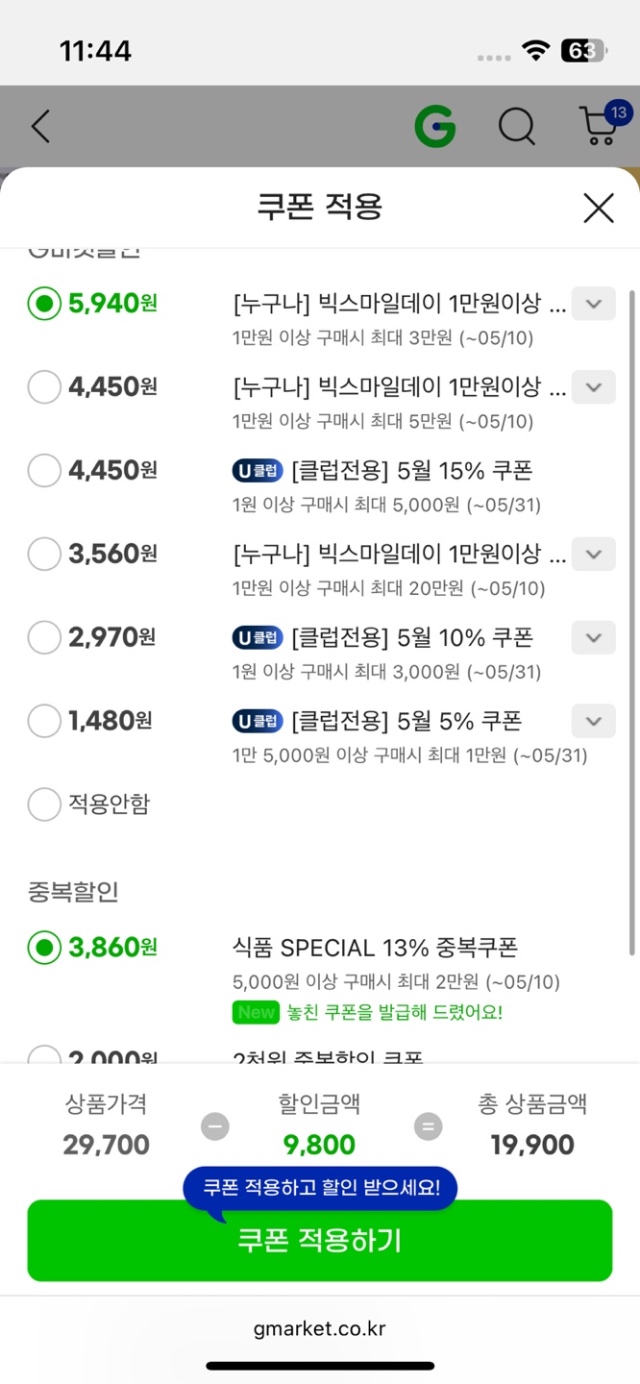
Task: Expand the 클럽전용 5월 10% 쿠폰 details
Action: (593, 637)
